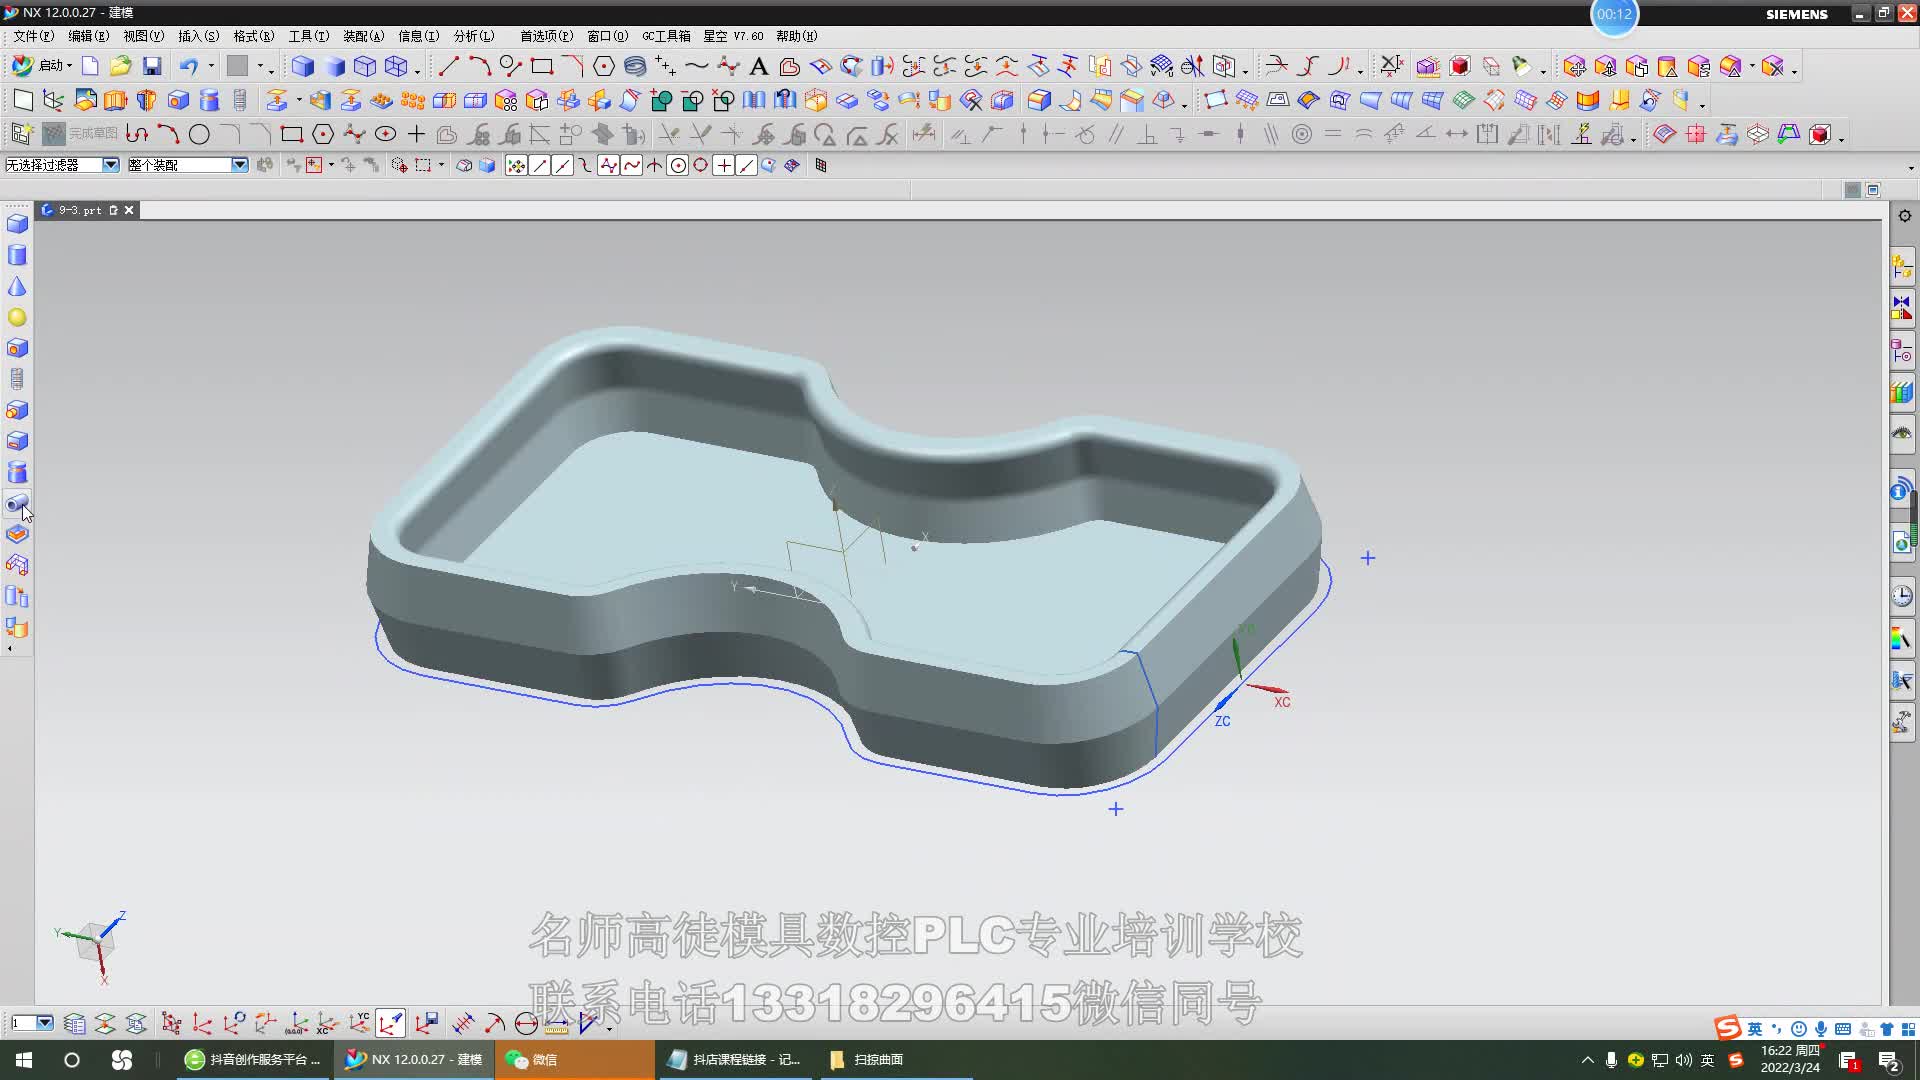The image size is (1920, 1080).
Task: Click the cone primitive icon in left sidebar
Action: tap(17, 287)
